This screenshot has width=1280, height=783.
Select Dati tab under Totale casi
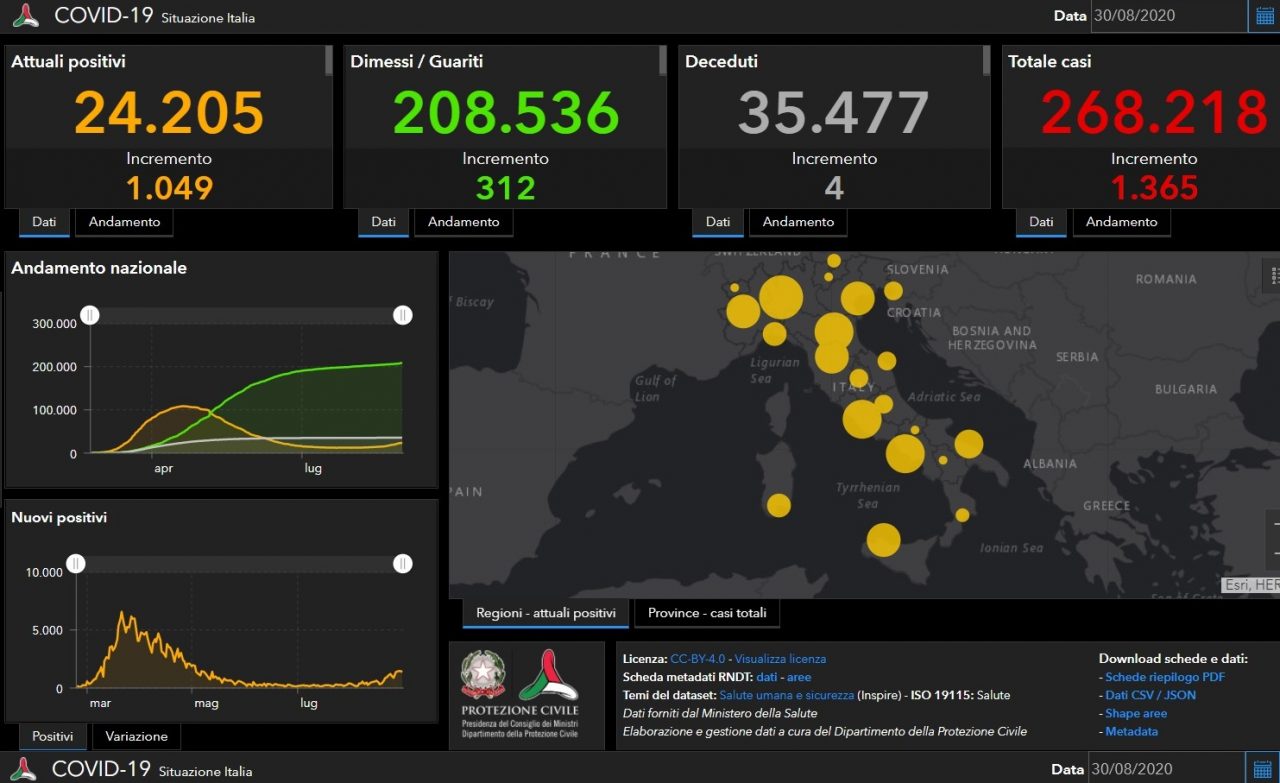[x=1041, y=222]
